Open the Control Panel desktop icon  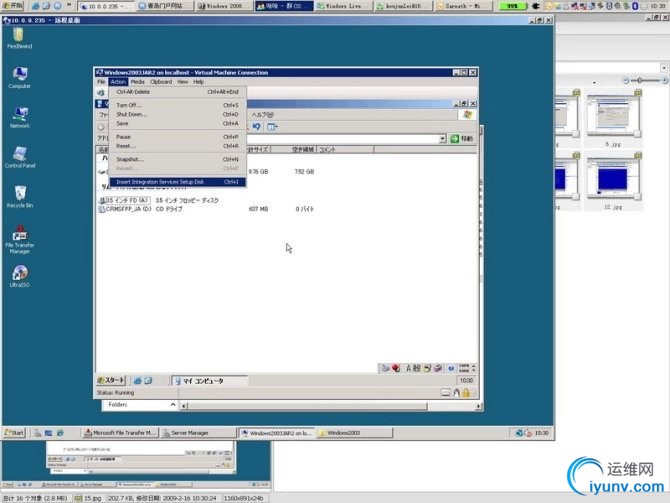[x=20, y=157]
